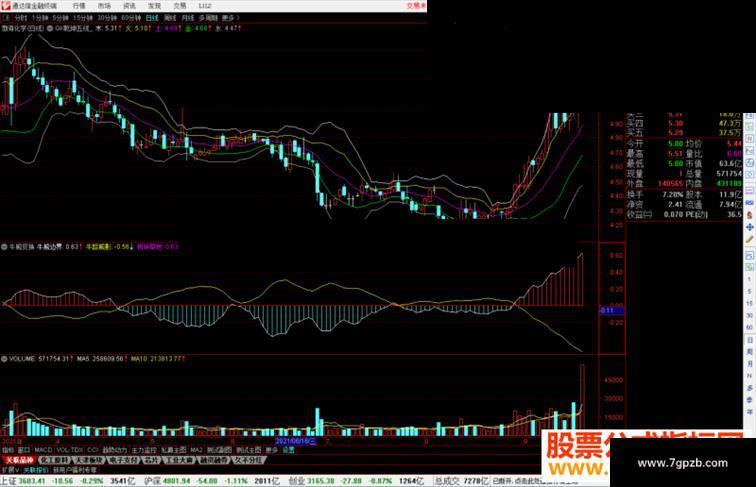Viewport: 756px width, 487px height.
Task: Select the 月线 period tab
Action: pos(188,18)
